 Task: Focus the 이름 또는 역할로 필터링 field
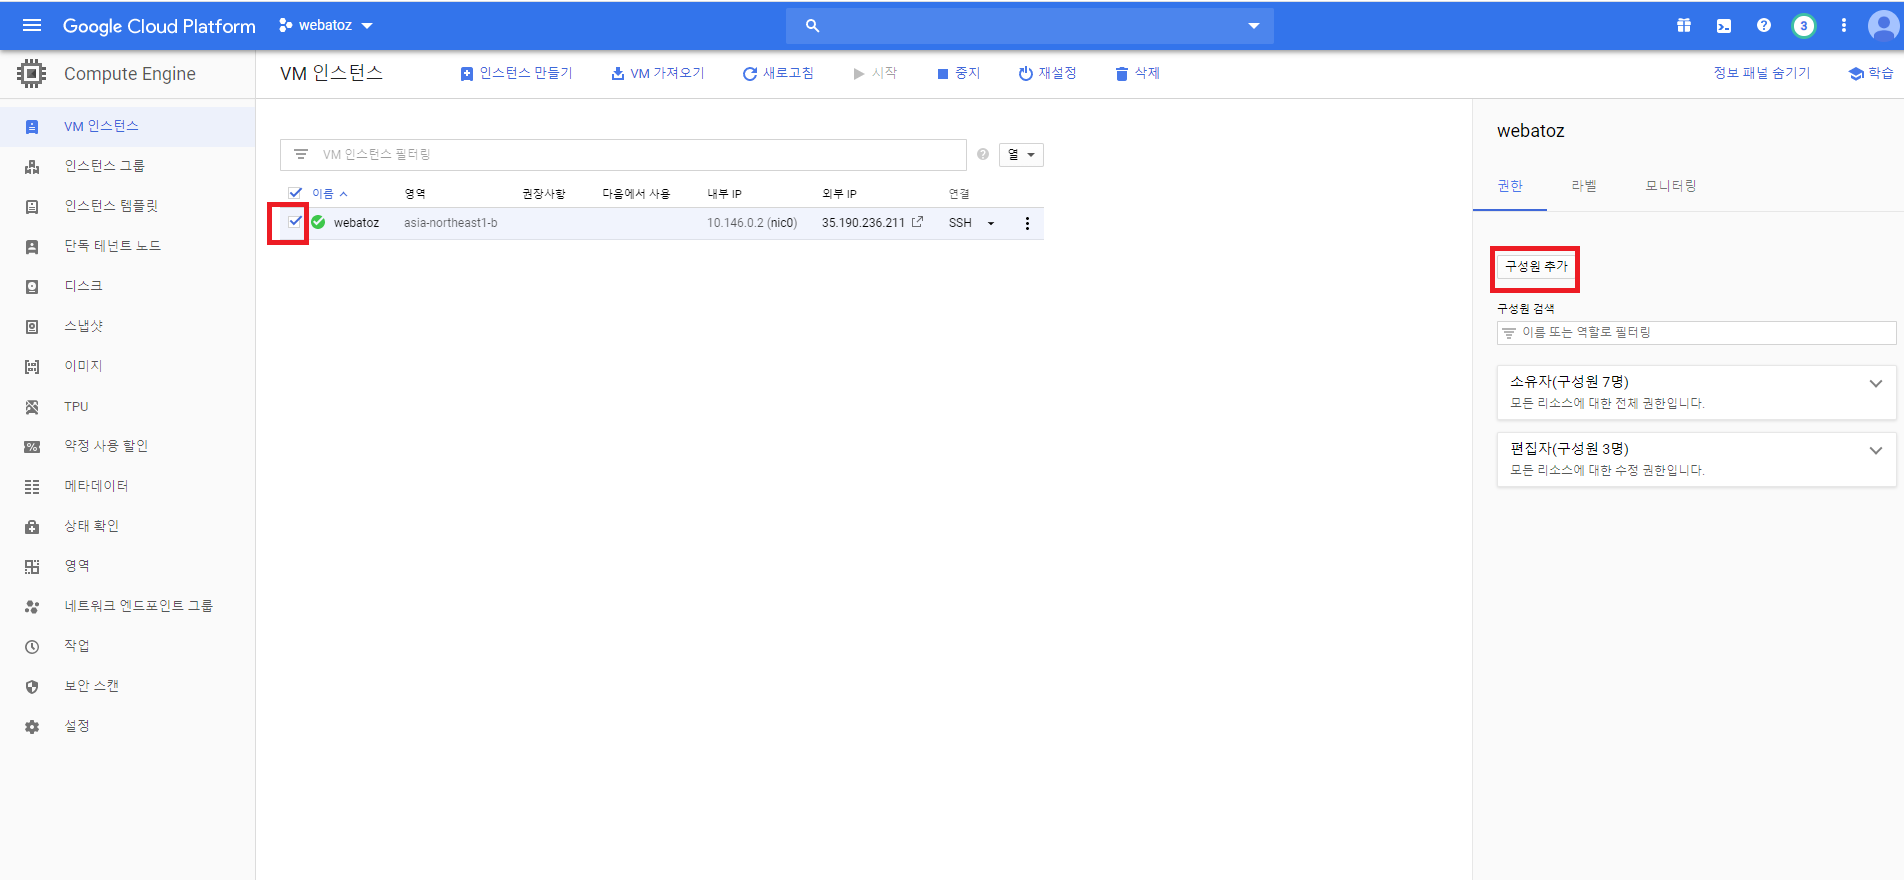coord(1696,332)
